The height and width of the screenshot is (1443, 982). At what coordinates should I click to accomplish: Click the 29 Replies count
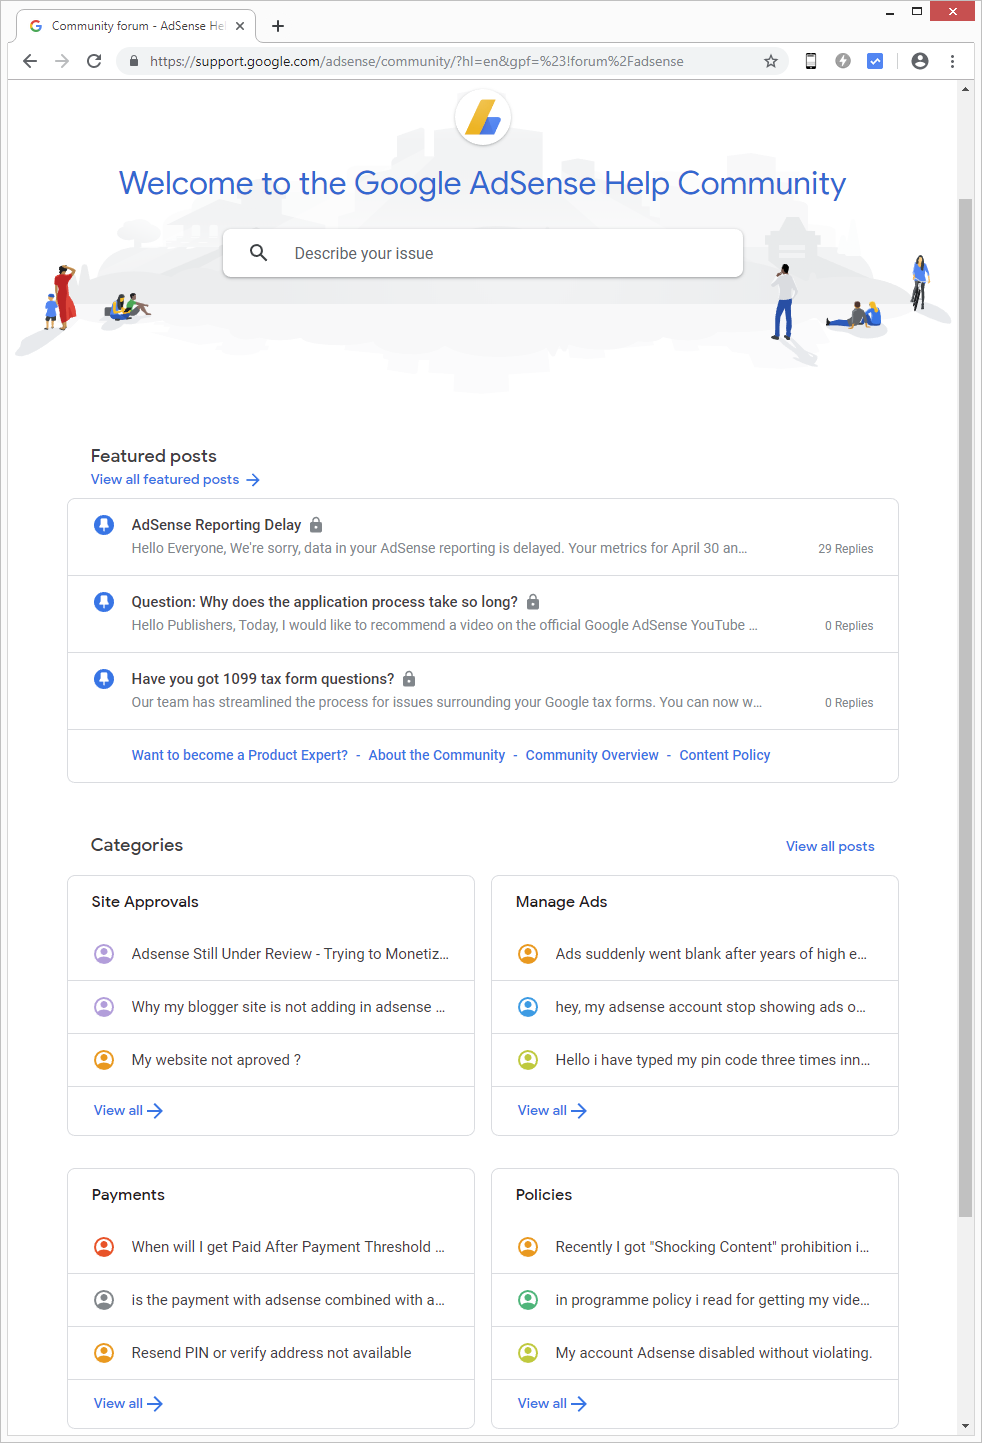(x=846, y=549)
